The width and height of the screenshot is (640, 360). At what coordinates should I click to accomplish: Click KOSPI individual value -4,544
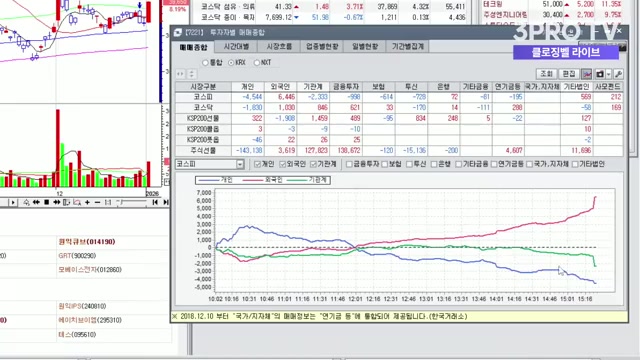point(252,97)
